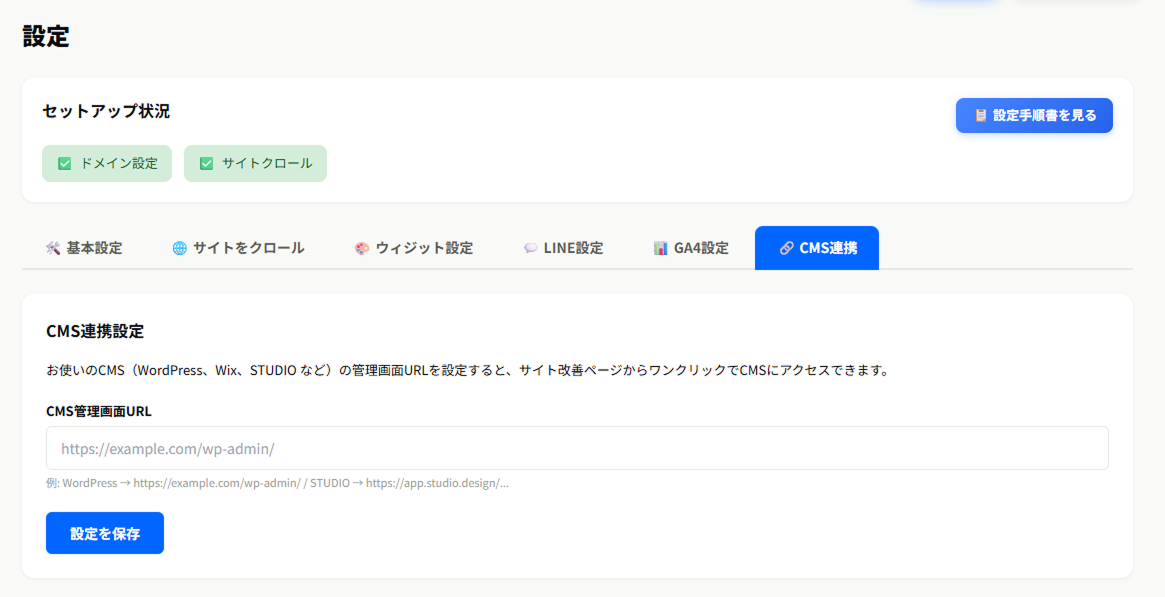The image size is (1165, 597).
Task: Go to the ウィジット設定 tab
Action: coord(414,248)
